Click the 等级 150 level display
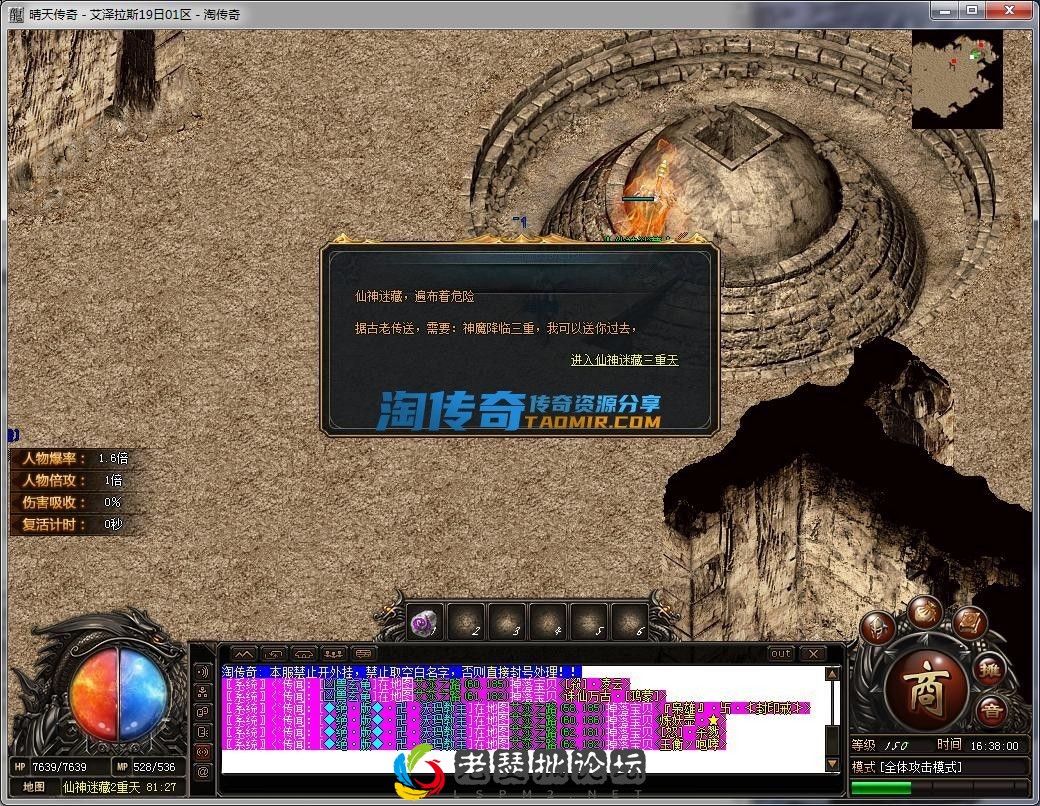The width and height of the screenshot is (1040, 806). tap(879, 745)
